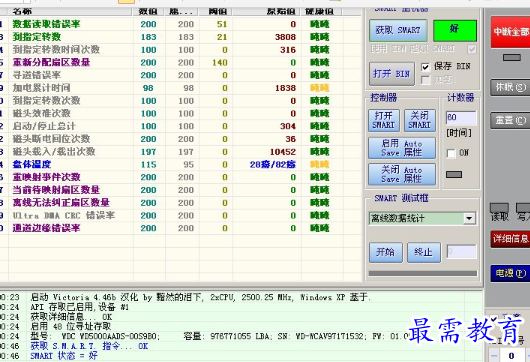
Task: Click the 获取 SMART button
Action: point(398,30)
